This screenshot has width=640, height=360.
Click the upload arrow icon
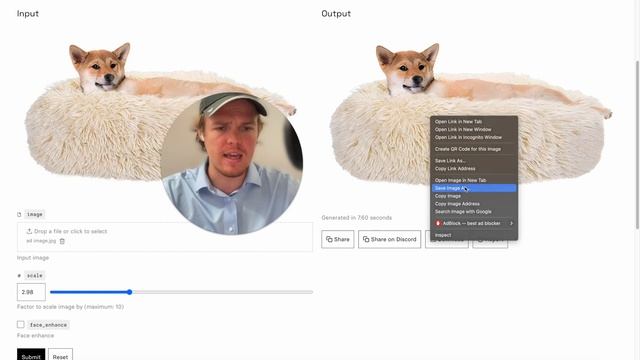click(29, 231)
